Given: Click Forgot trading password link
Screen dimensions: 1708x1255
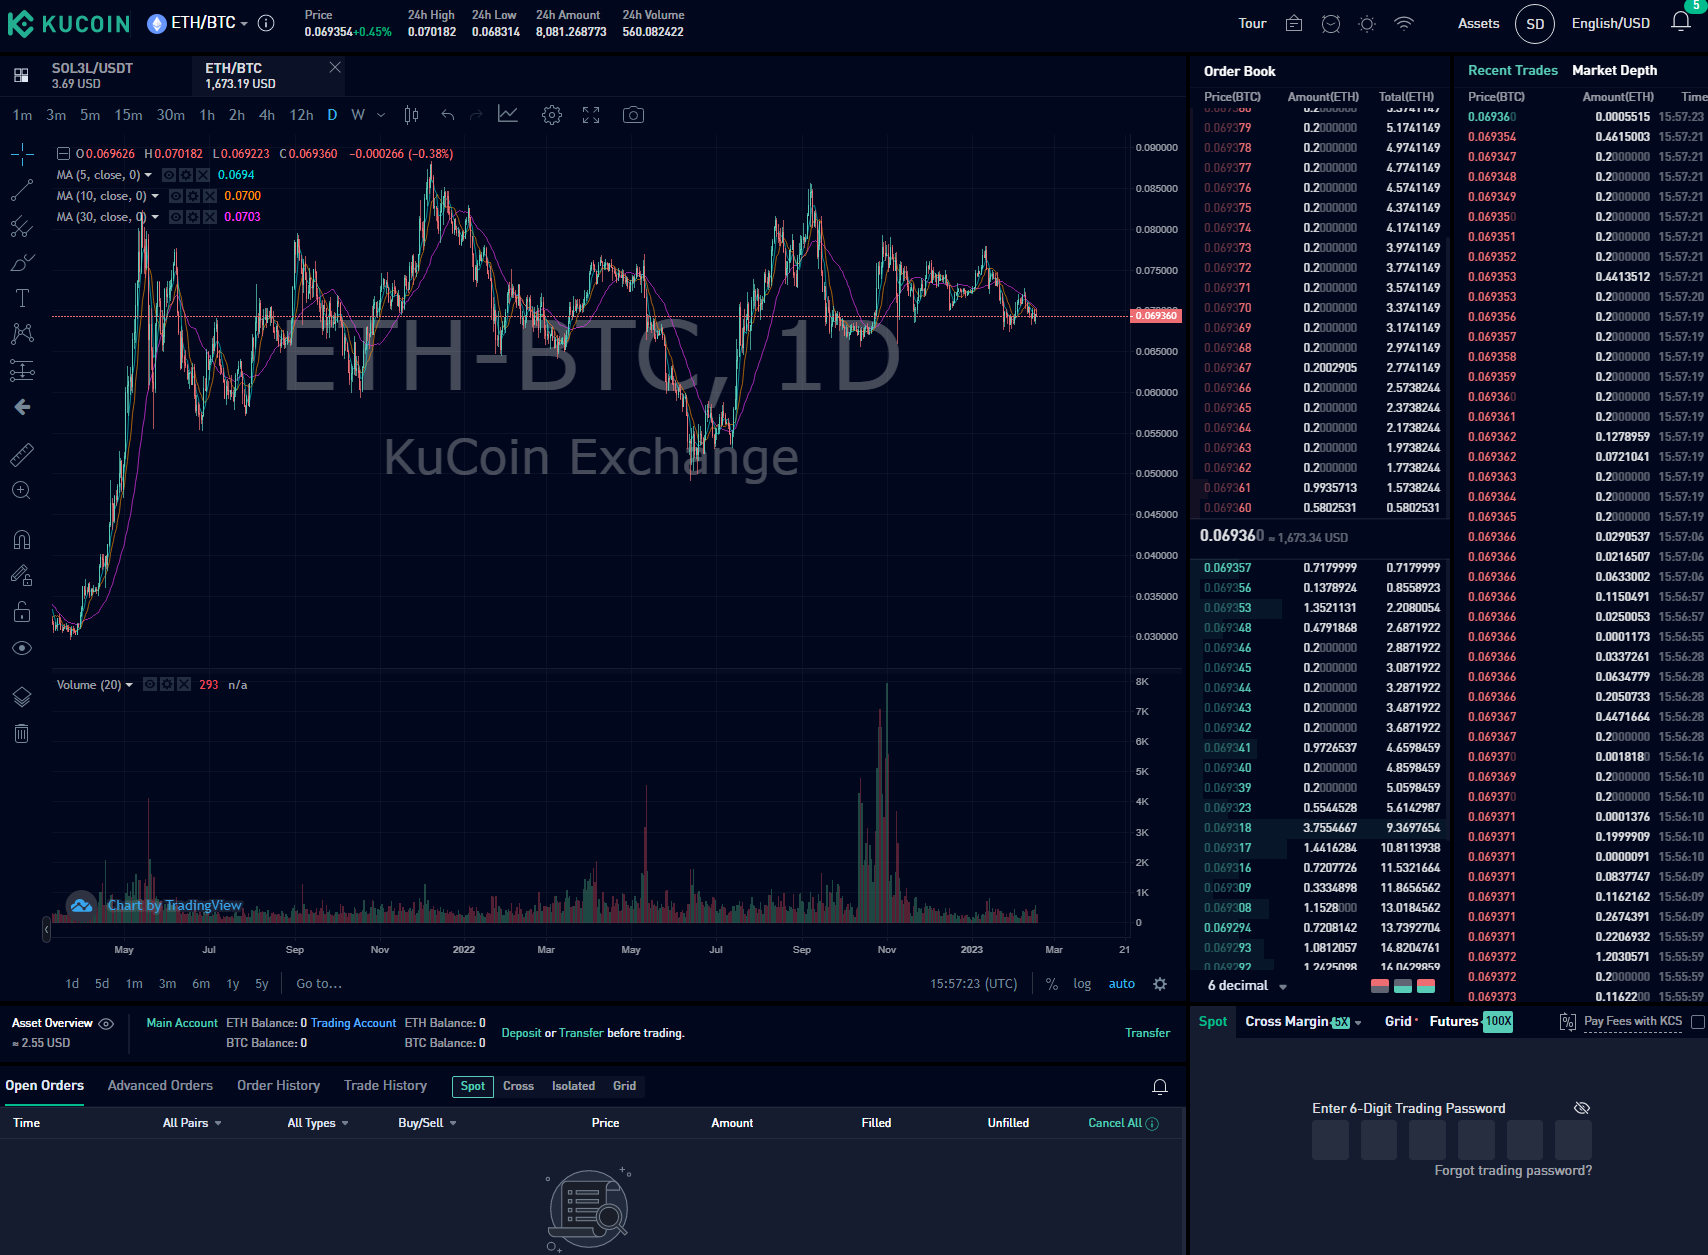Looking at the screenshot, I should [1513, 1171].
